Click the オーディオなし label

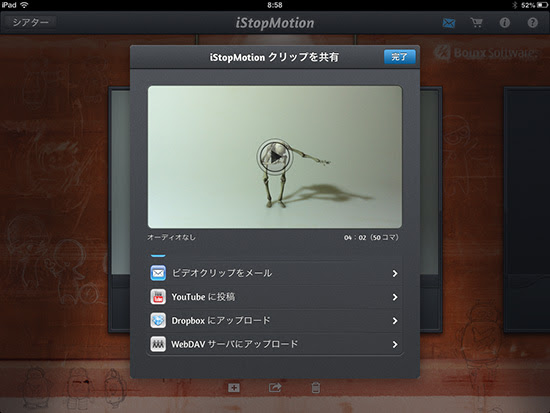(172, 237)
